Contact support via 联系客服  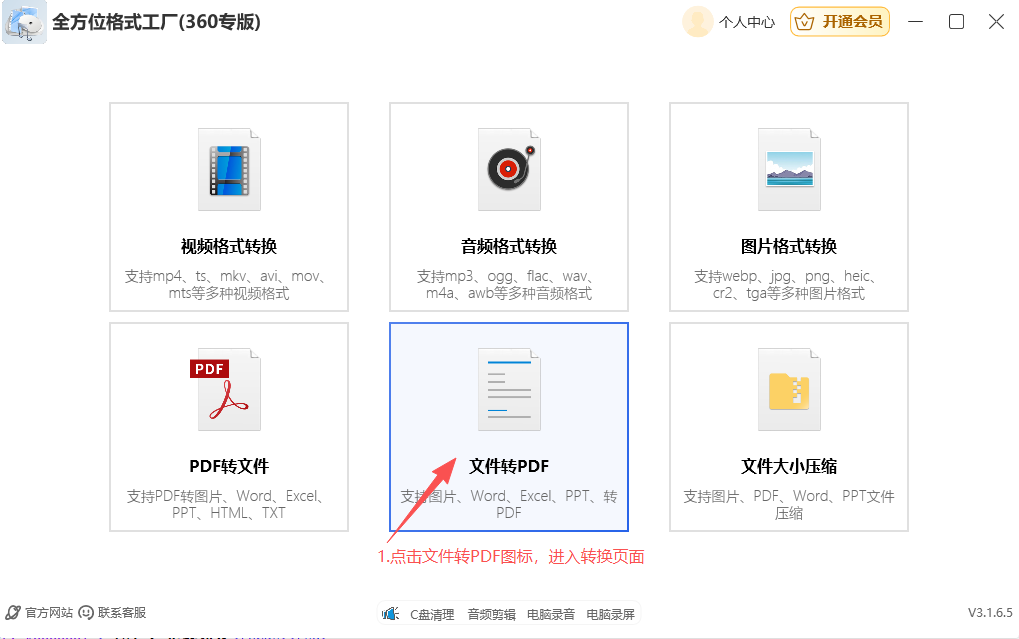pos(112,612)
